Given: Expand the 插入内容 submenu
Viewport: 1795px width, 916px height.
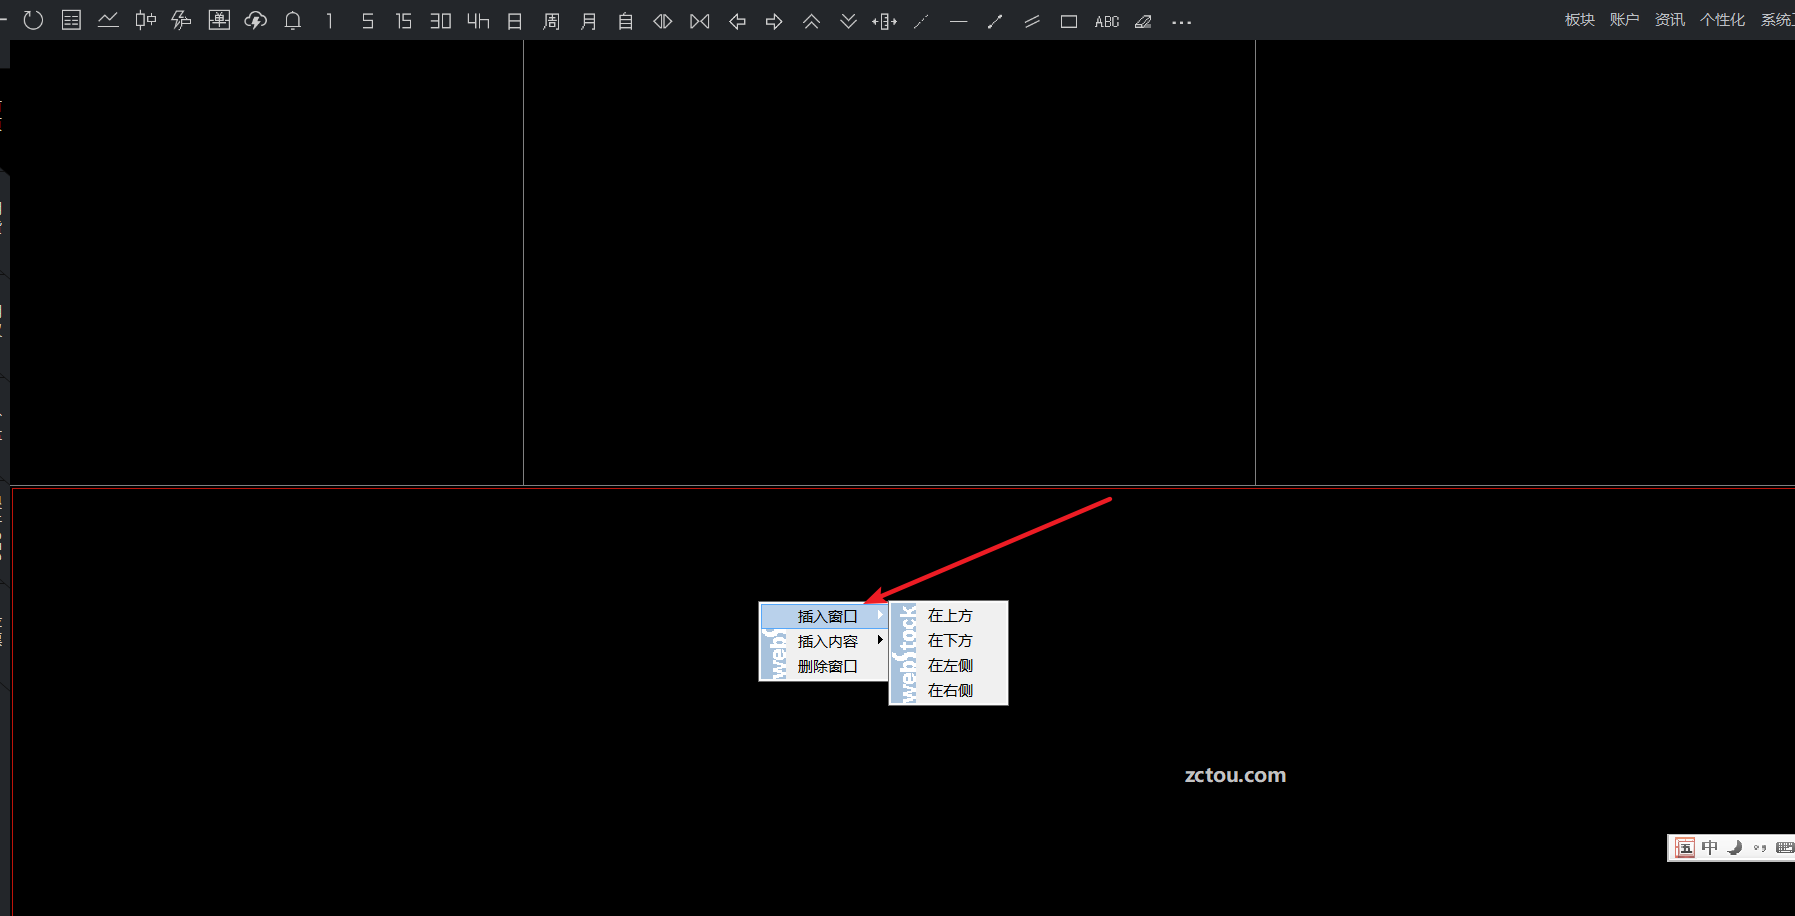Looking at the screenshot, I should (827, 641).
